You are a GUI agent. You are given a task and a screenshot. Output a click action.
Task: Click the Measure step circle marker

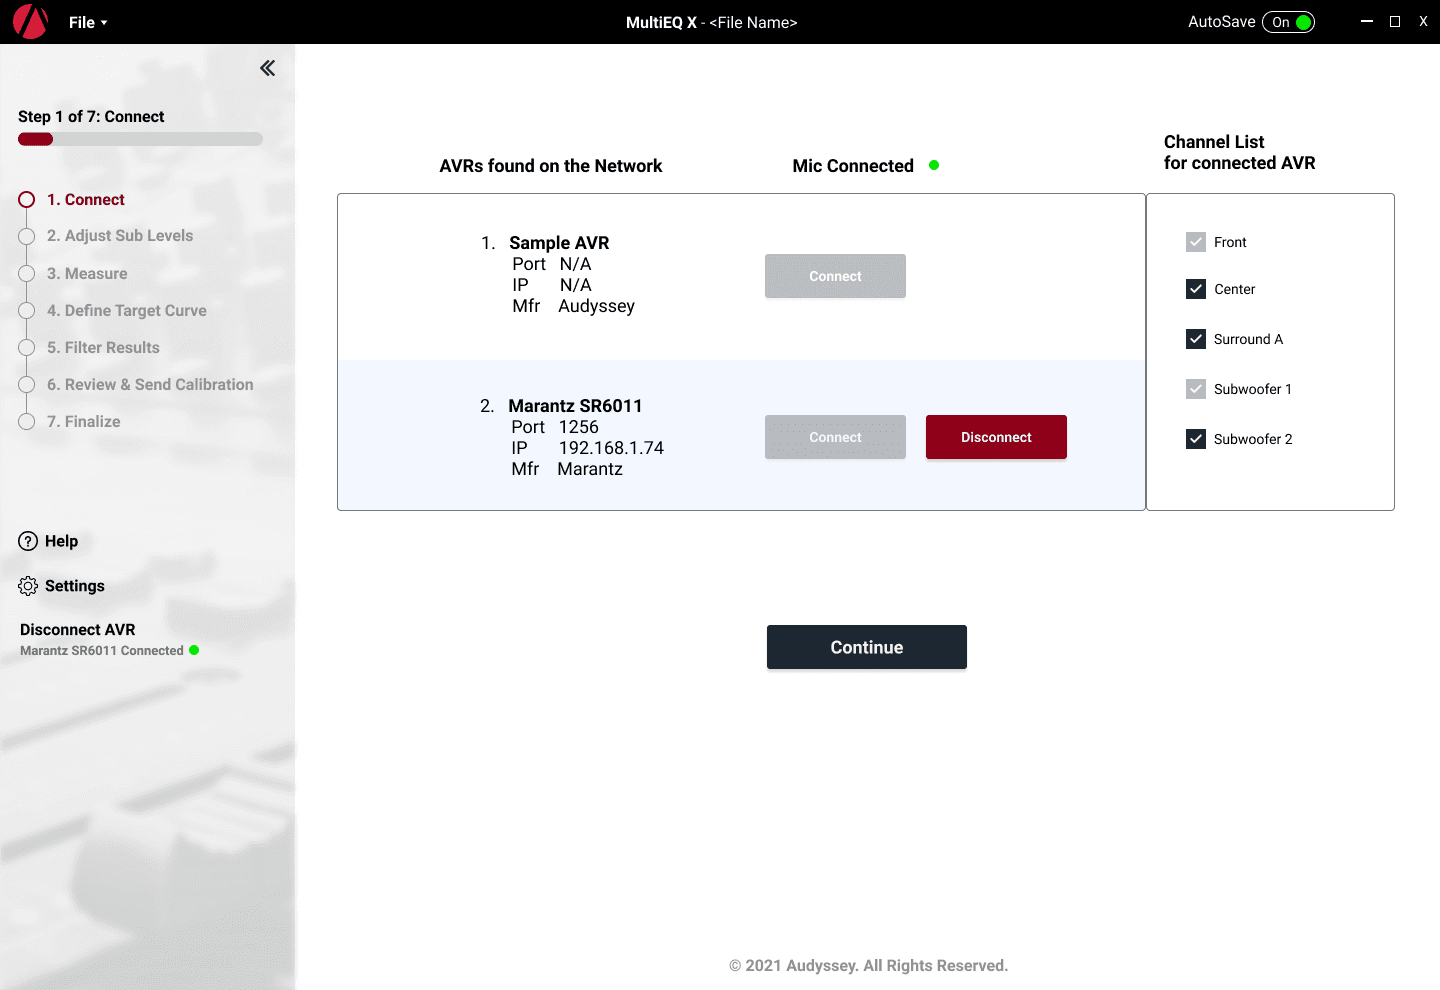pyautogui.click(x=27, y=274)
